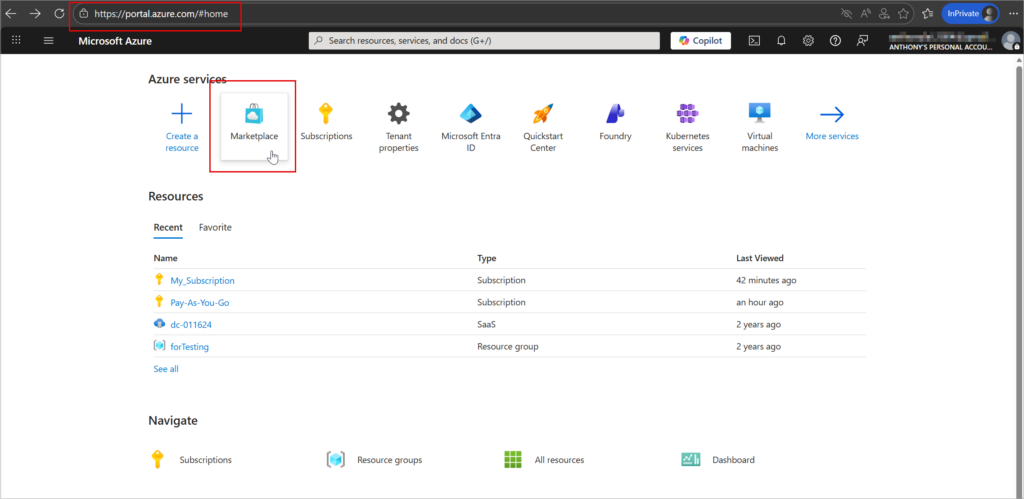Open portal settings gear
The width and height of the screenshot is (1024, 499).
point(808,41)
